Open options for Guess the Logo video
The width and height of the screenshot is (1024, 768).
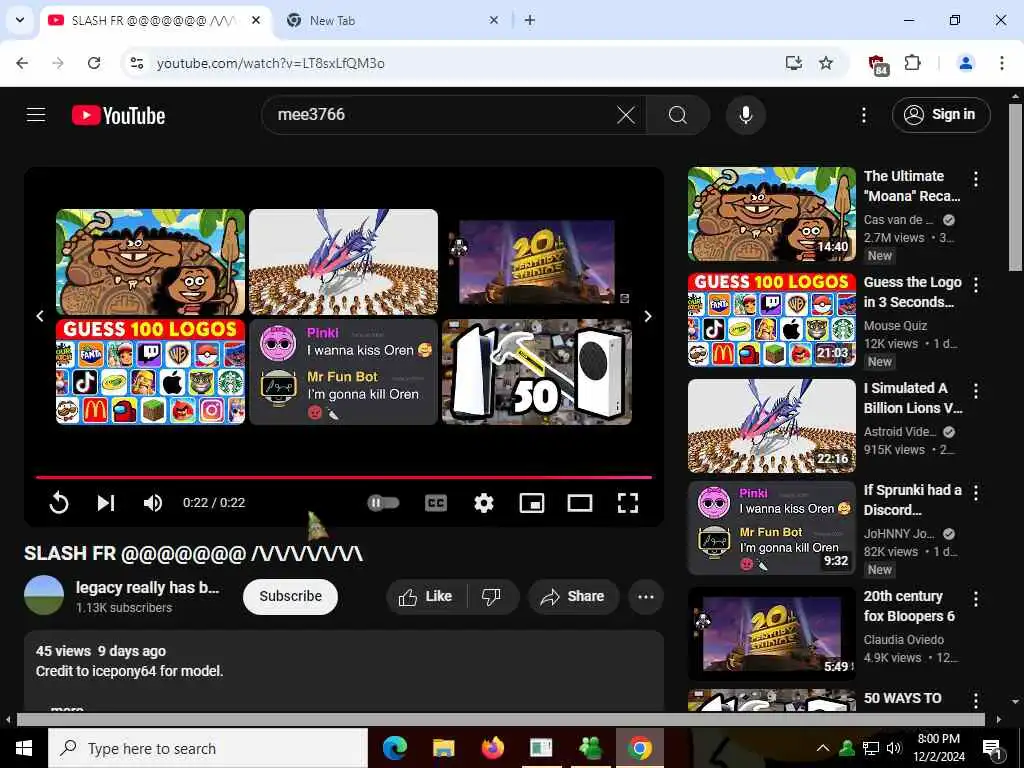pyautogui.click(x=976, y=285)
